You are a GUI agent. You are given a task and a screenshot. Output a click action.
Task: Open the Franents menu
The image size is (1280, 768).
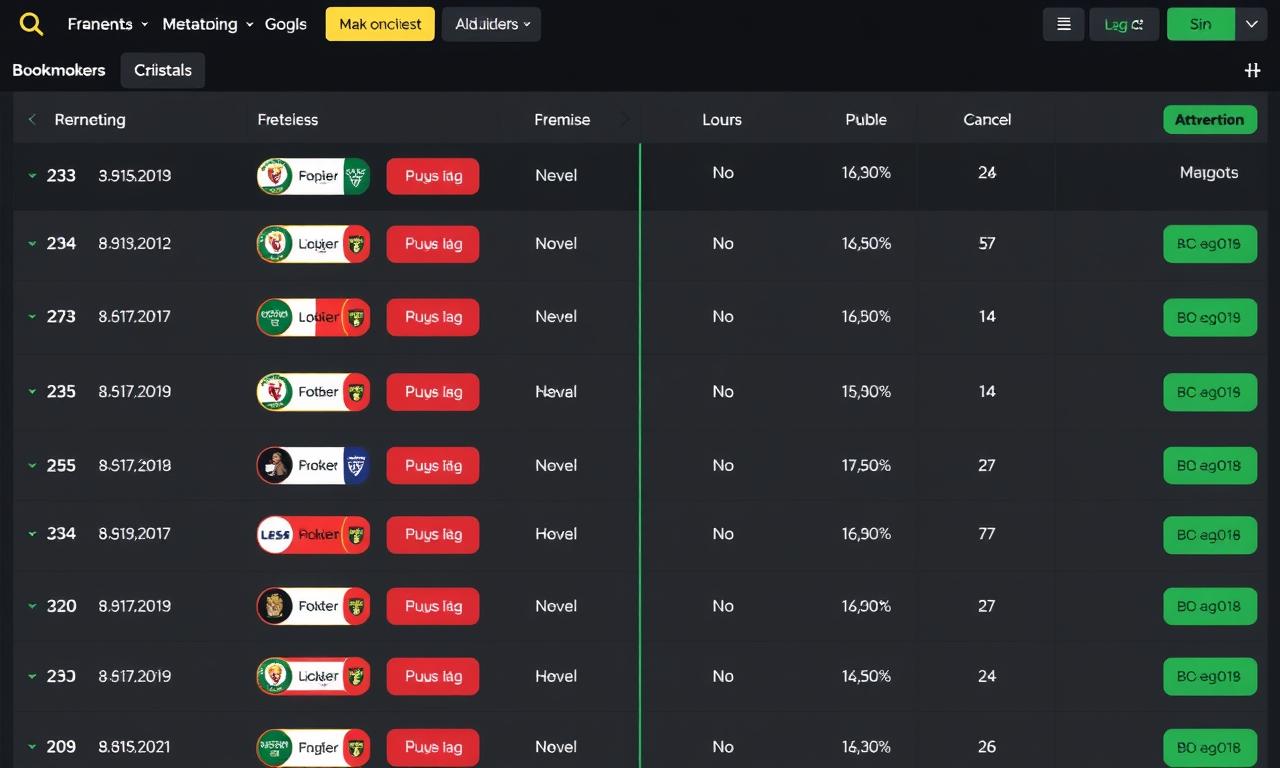click(x=107, y=24)
